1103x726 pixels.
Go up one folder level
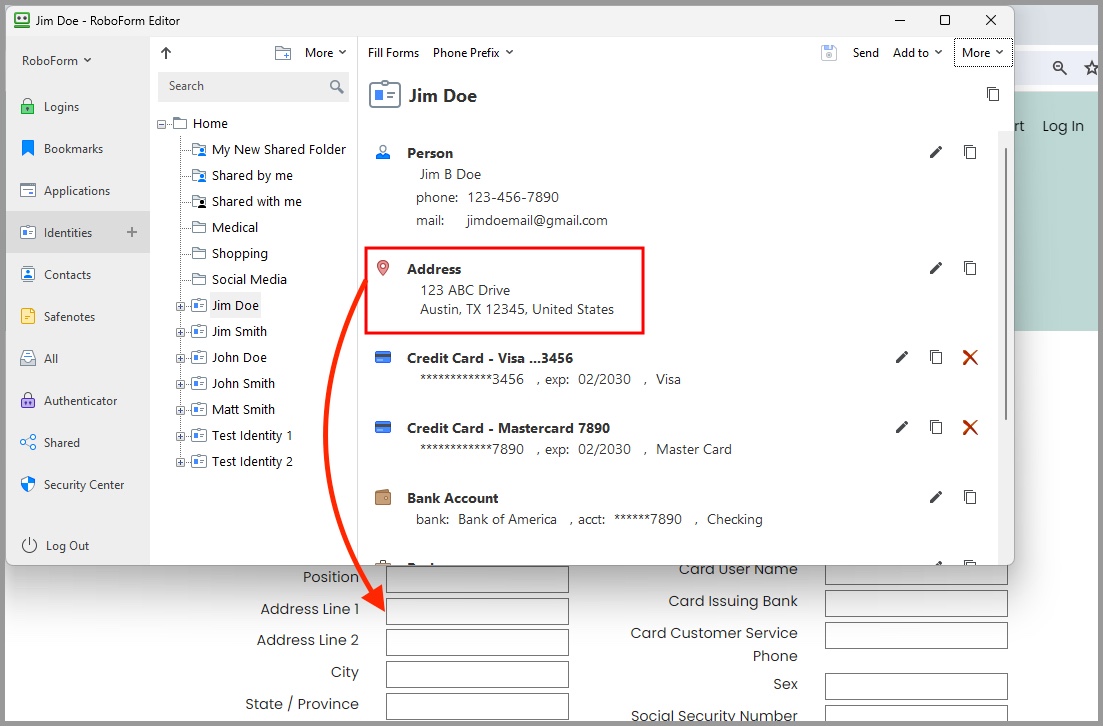click(166, 53)
